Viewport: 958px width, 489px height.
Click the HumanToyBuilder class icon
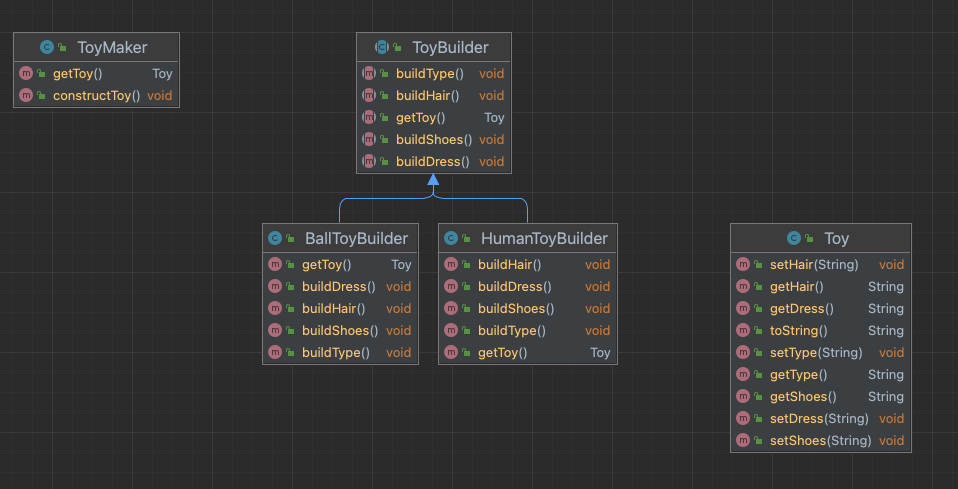(x=451, y=238)
